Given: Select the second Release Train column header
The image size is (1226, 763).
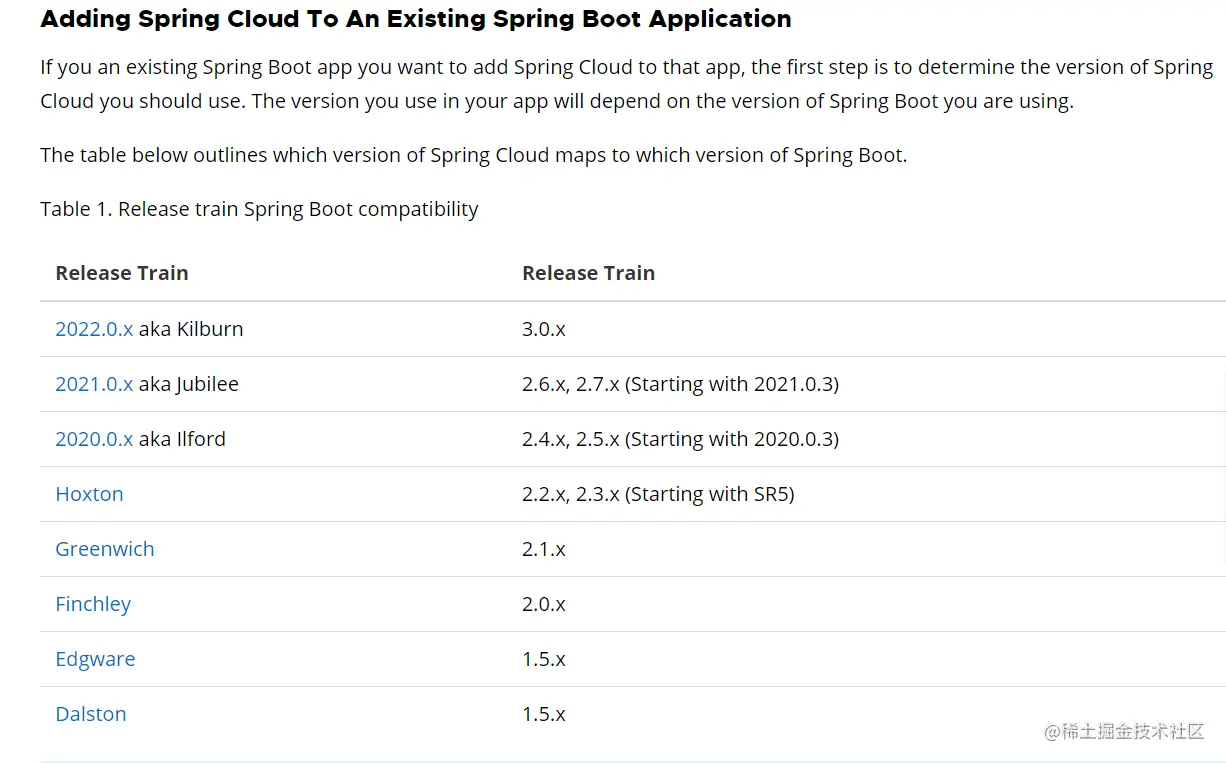Looking at the screenshot, I should pos(588,273).
